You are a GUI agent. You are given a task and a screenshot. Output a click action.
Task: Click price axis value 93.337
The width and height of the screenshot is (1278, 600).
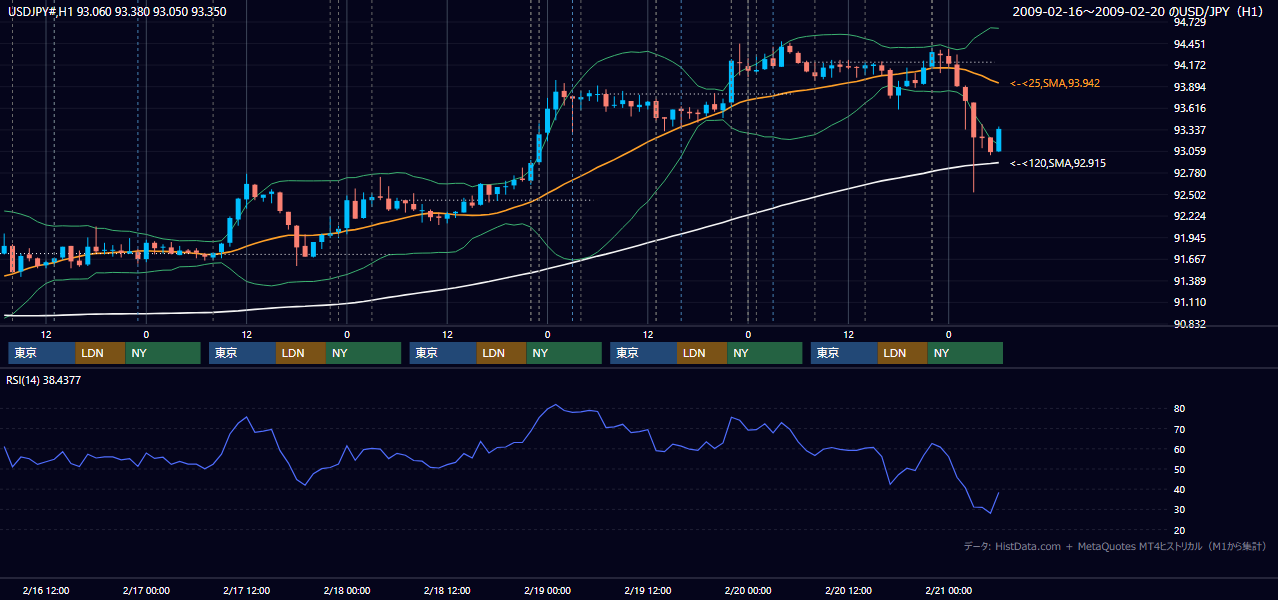coord(1189,130)
